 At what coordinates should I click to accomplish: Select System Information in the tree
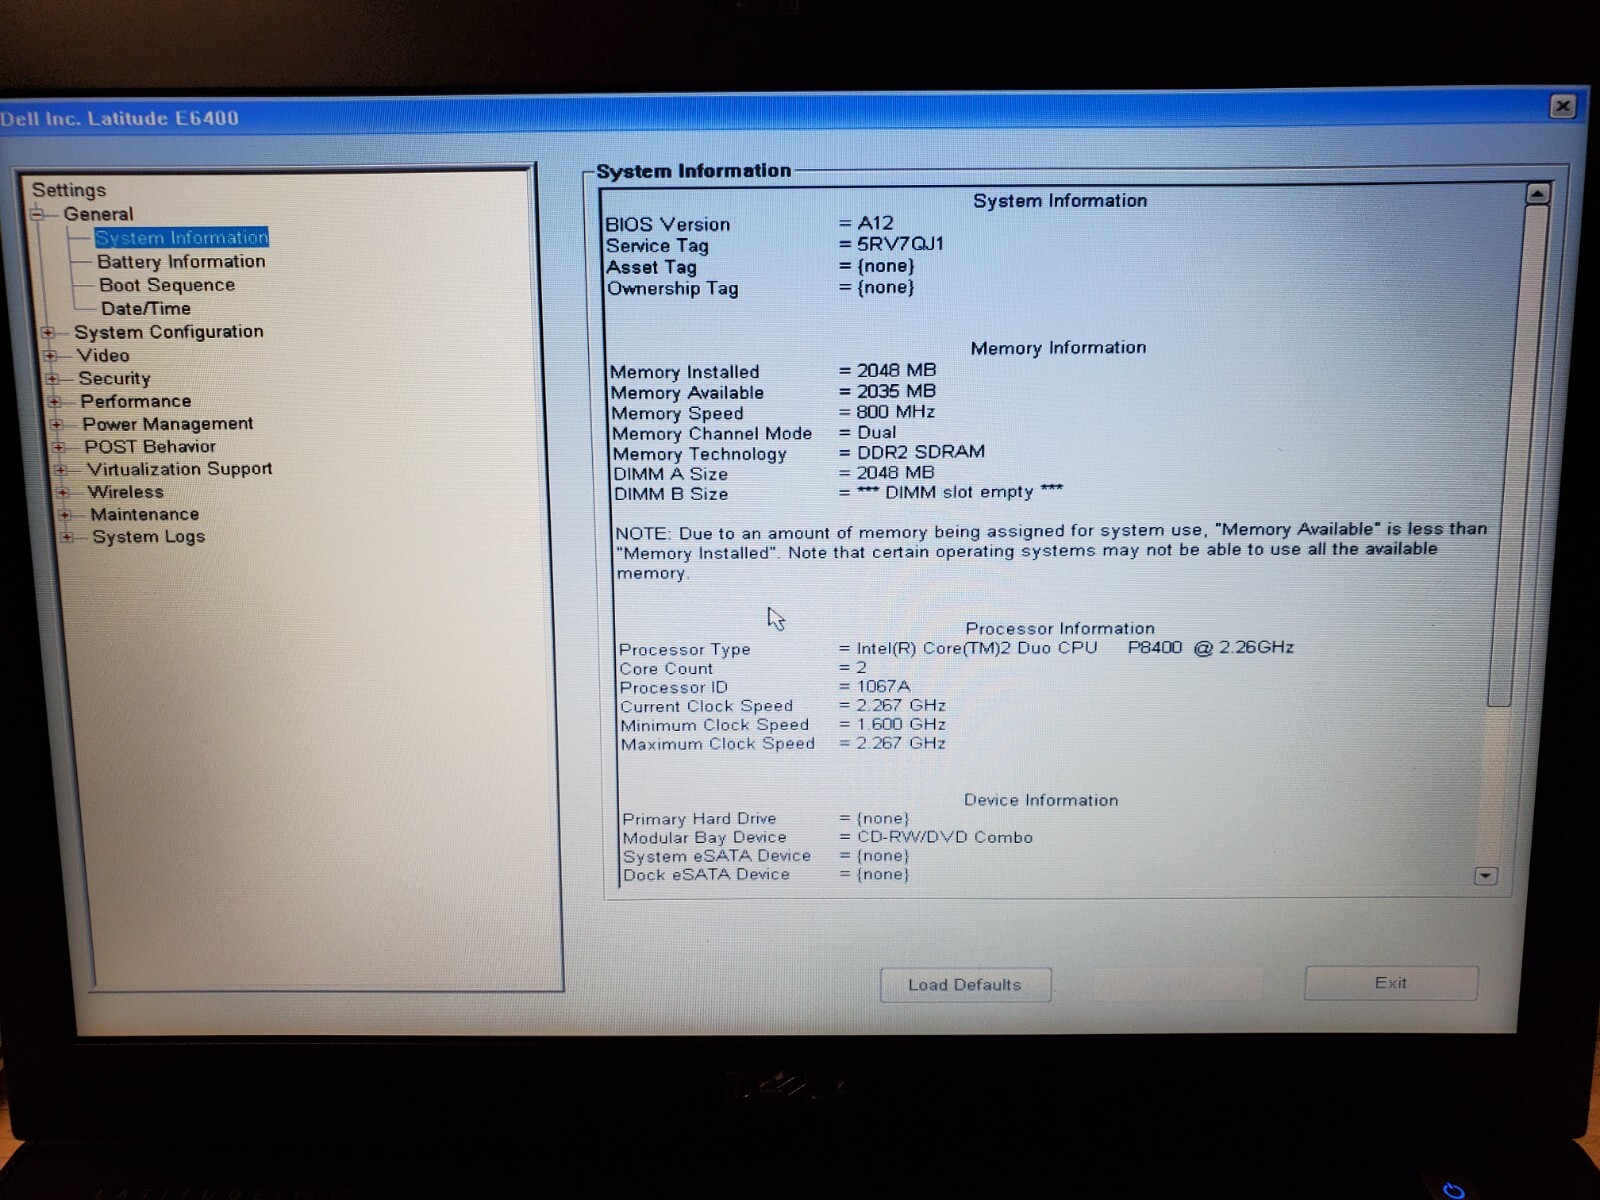click(181, 238)
